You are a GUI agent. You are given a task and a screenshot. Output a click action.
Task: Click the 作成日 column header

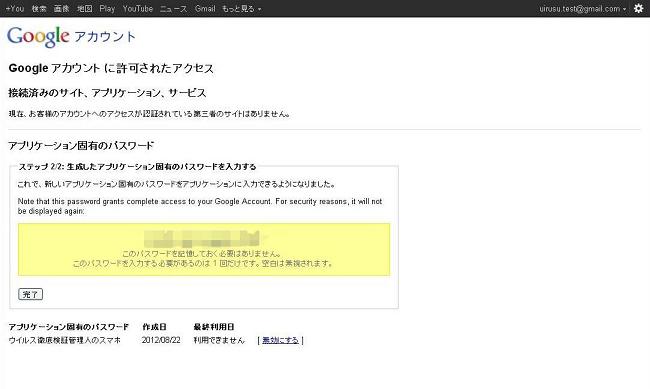(x=154, y=327)
